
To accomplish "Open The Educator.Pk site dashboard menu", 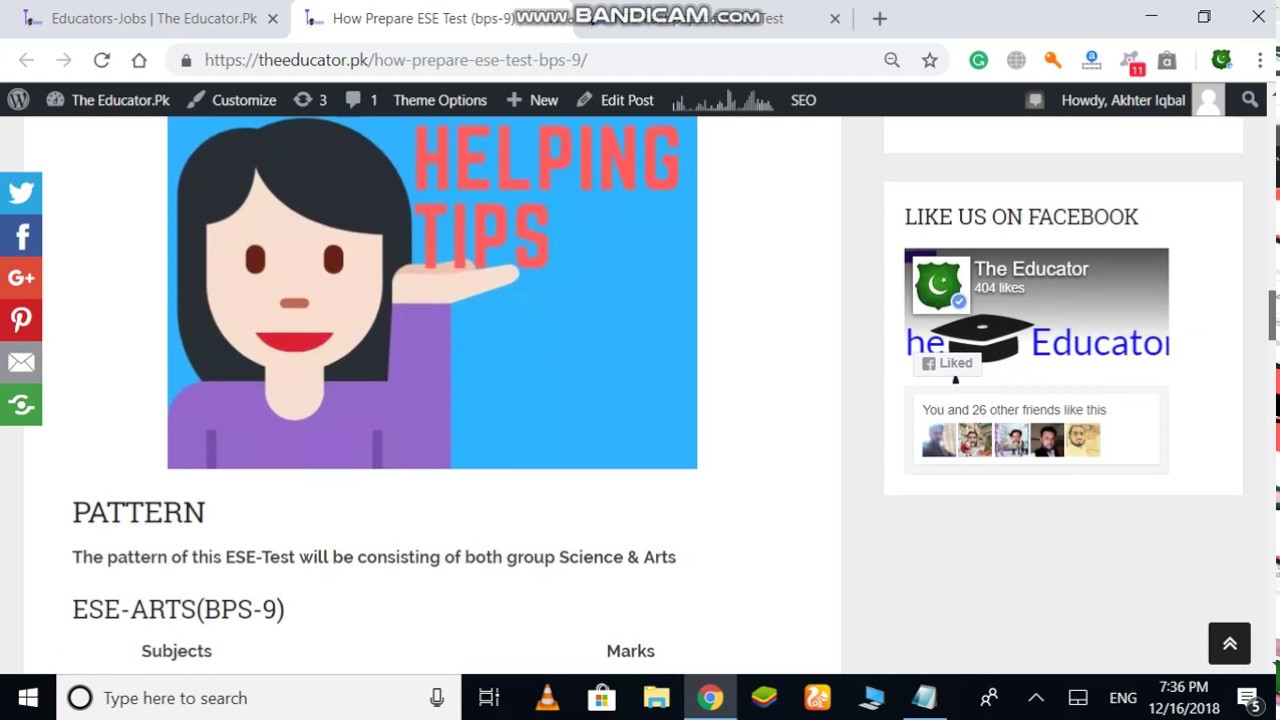I will [108, 100].
